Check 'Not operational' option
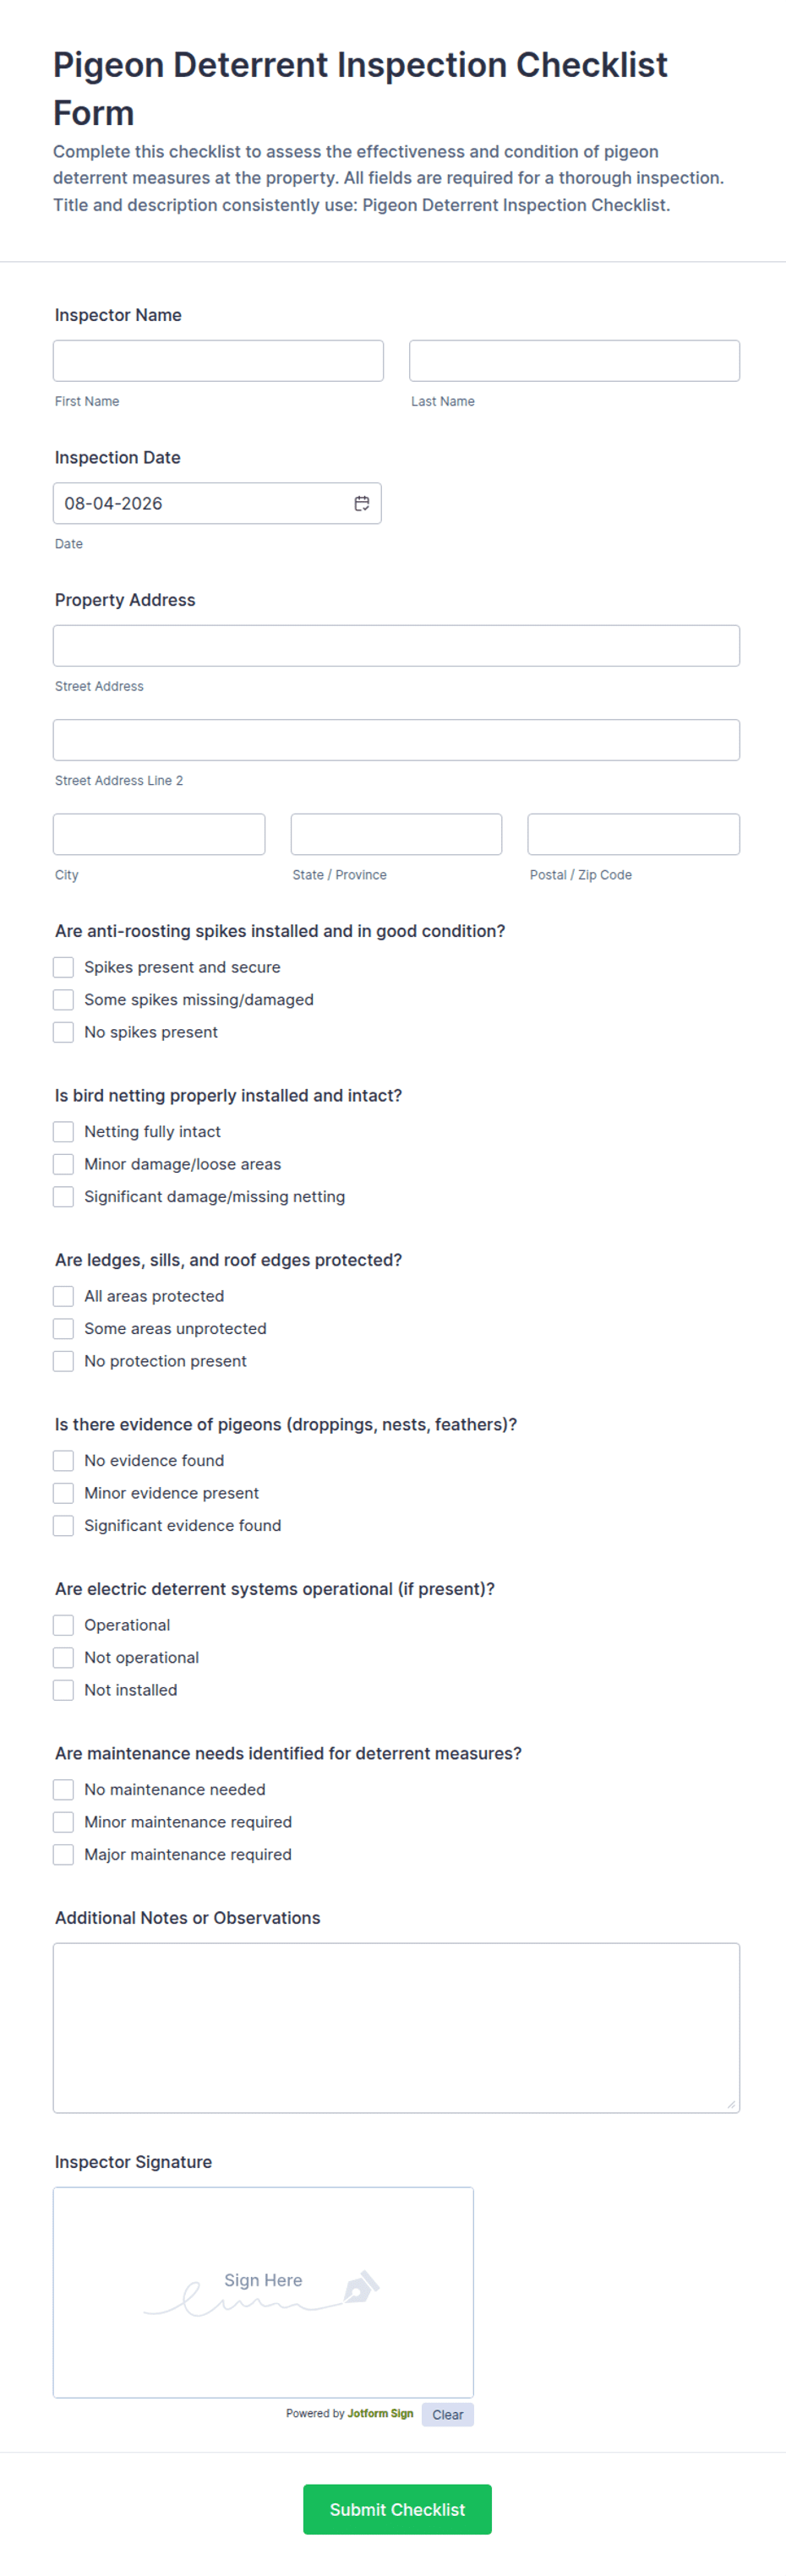Screen dimensions: 786x2576 63,1657
